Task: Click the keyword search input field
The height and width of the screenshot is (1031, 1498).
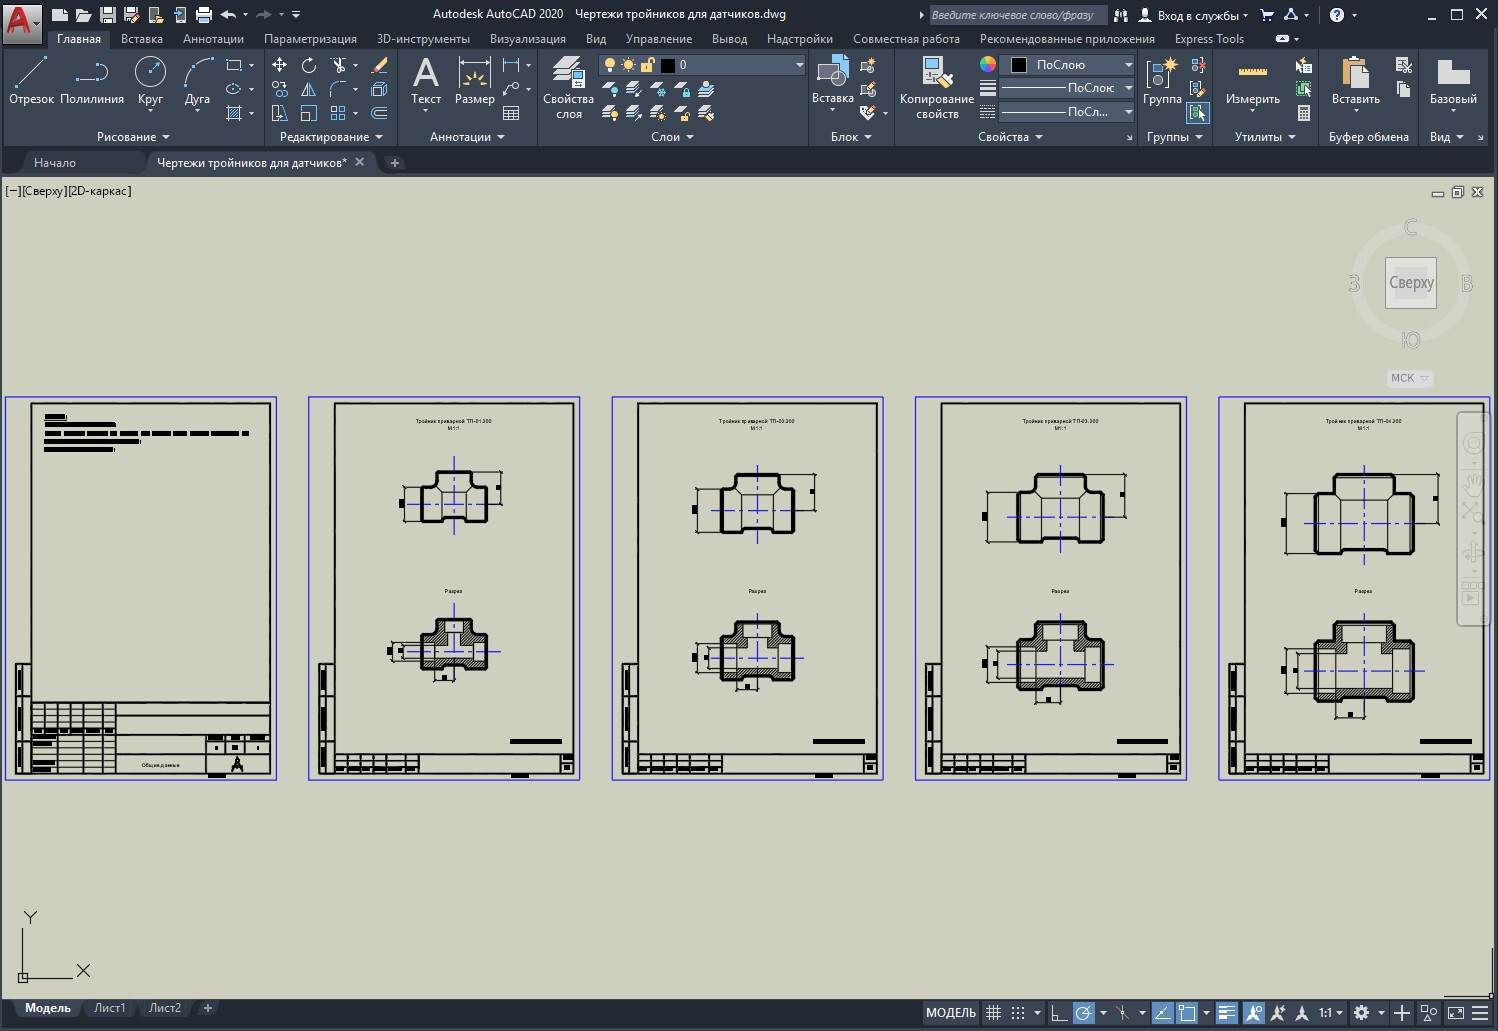Action: coord(1017,15)
